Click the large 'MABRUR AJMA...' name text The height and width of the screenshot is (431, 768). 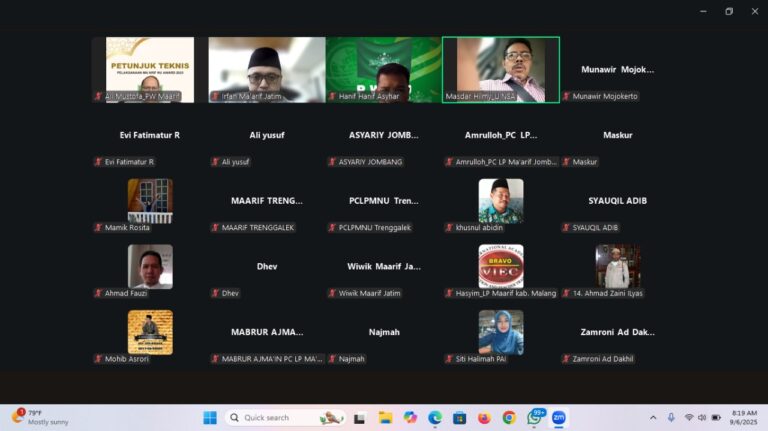(x=267, y=332)
